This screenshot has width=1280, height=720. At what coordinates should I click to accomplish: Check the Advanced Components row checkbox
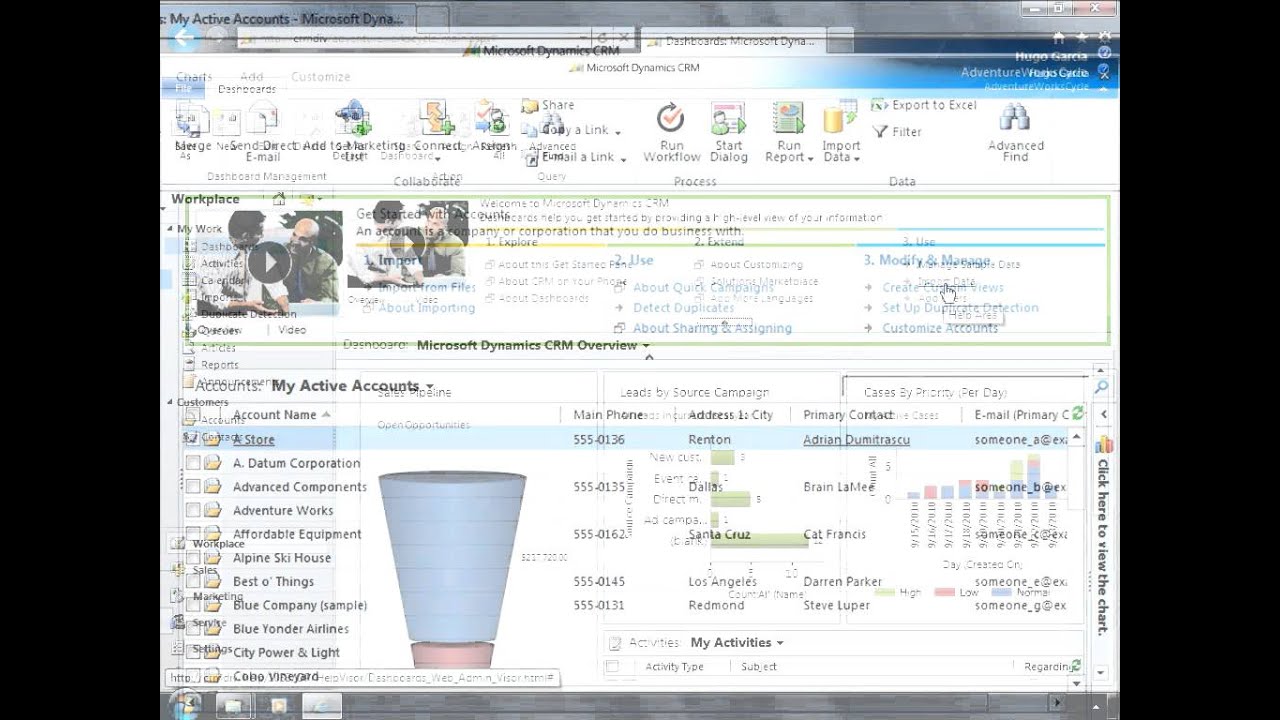click(193, 487)
